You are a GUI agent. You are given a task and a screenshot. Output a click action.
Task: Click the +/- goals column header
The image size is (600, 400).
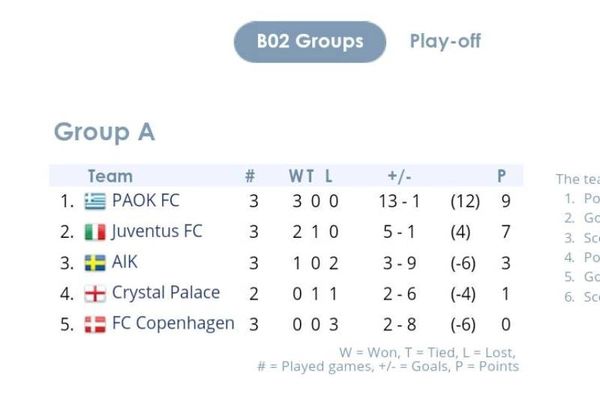399,176
